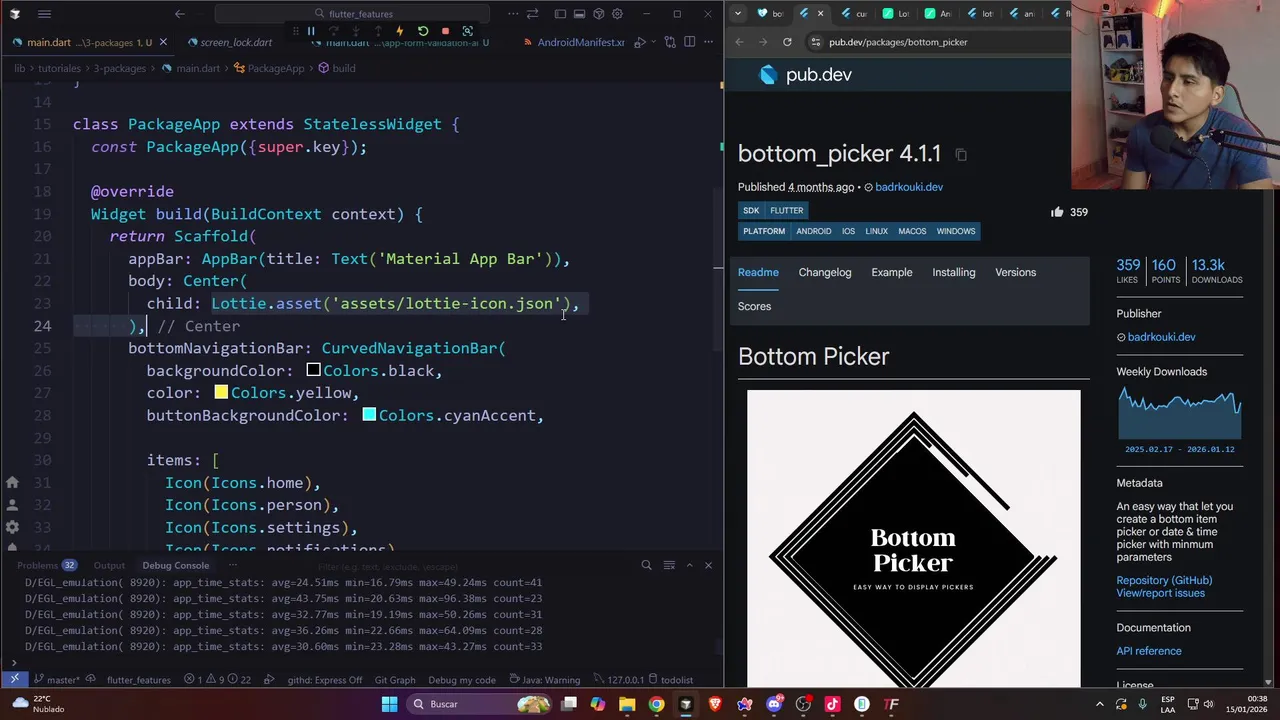
Task: Open the Problems panel tab
Action: tap(46, 565)
